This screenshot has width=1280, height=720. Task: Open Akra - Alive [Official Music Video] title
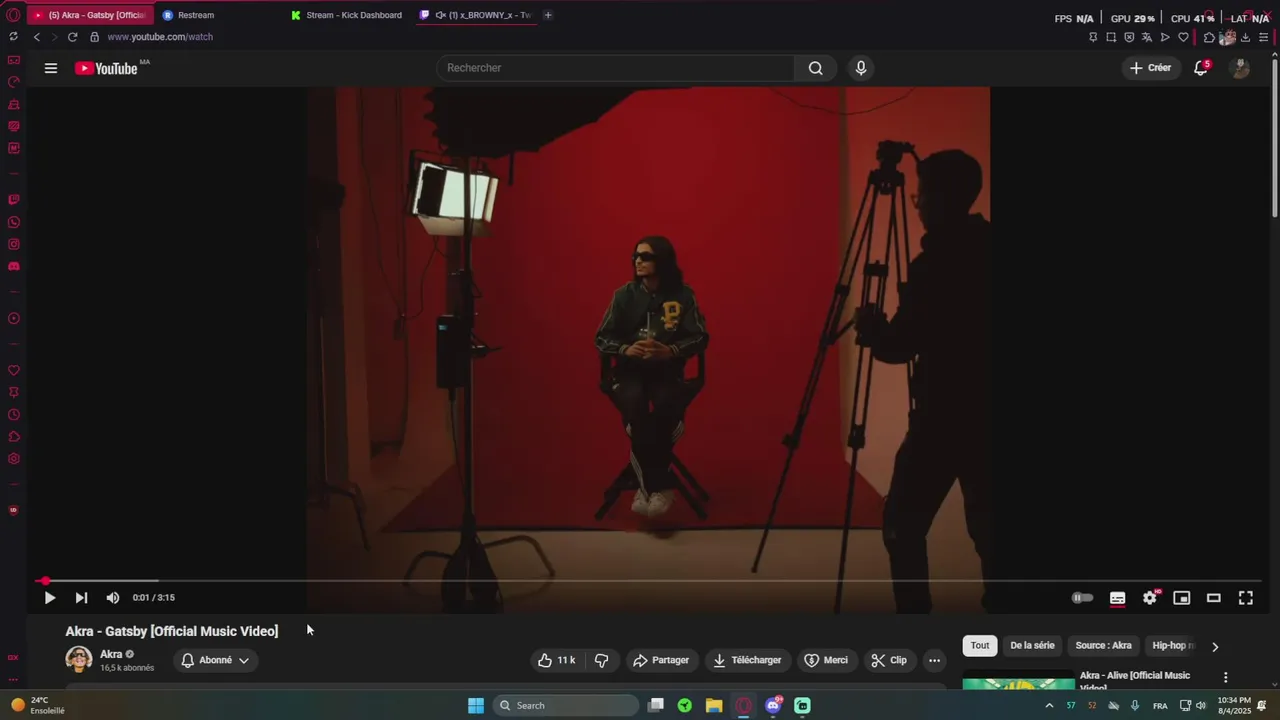(x=1135, y=681)
